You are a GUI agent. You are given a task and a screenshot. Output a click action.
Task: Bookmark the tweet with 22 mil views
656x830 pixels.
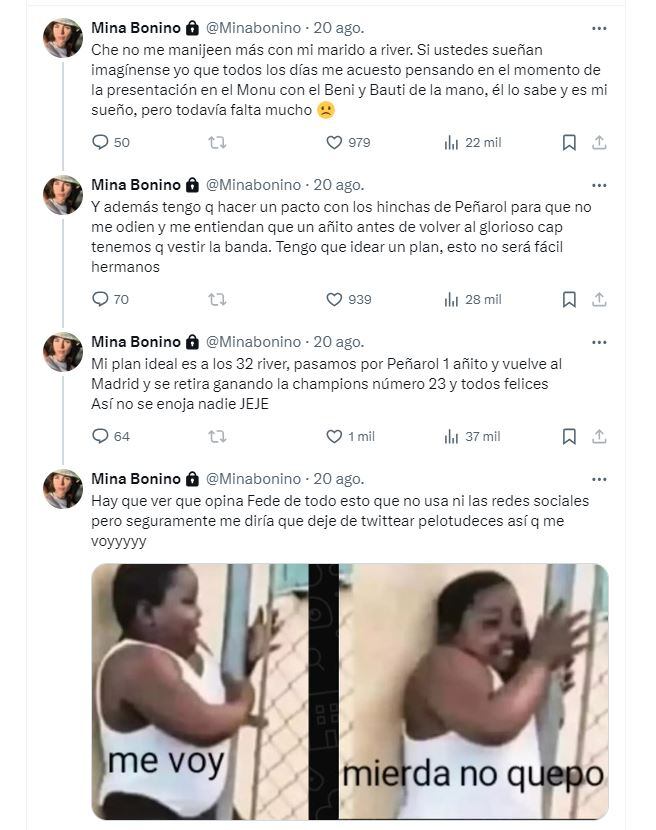pos(568,143)
